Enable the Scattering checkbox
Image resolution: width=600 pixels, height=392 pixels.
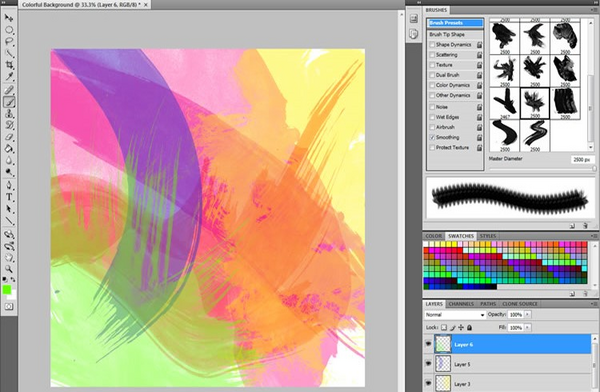coord(432,55)
